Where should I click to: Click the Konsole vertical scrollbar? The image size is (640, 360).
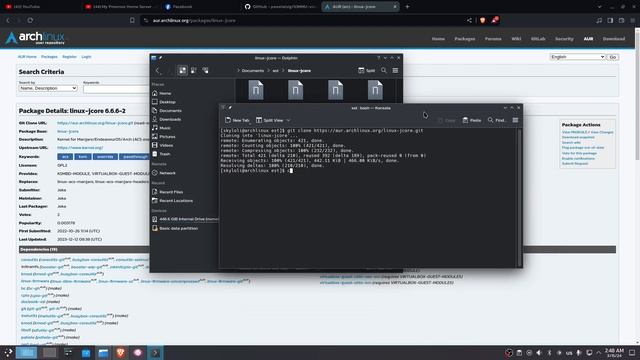(520, 198)
